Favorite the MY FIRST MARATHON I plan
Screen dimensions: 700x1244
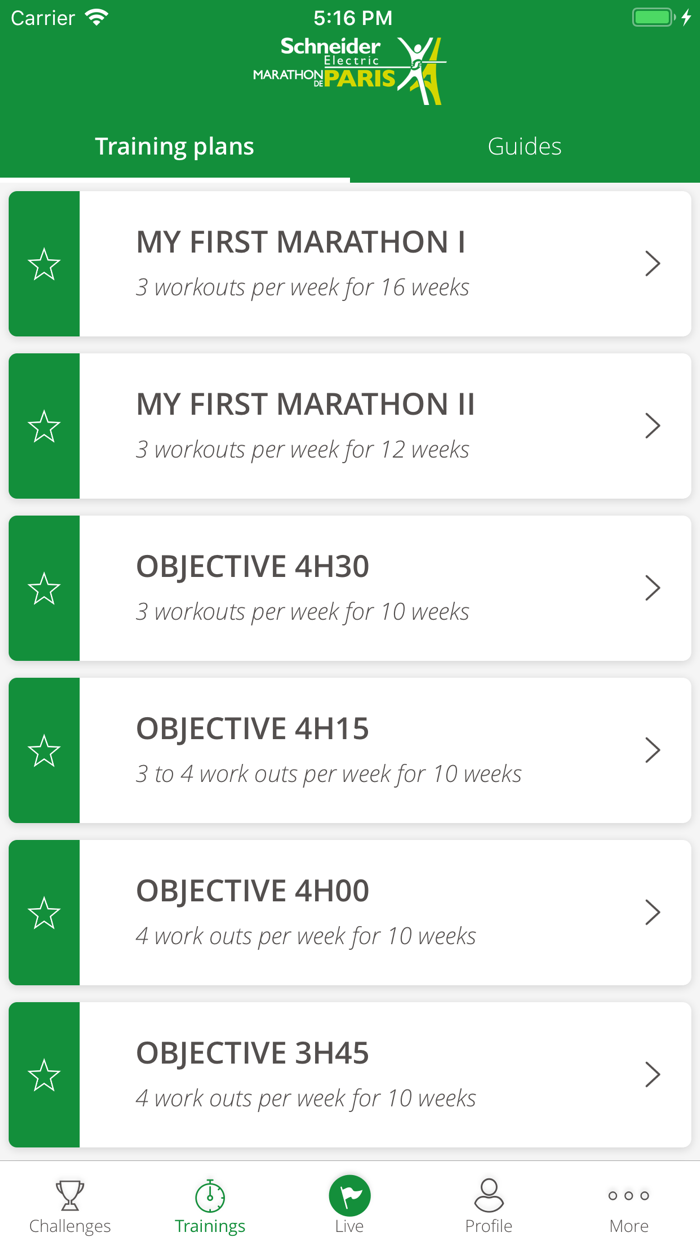pos(44,264)
